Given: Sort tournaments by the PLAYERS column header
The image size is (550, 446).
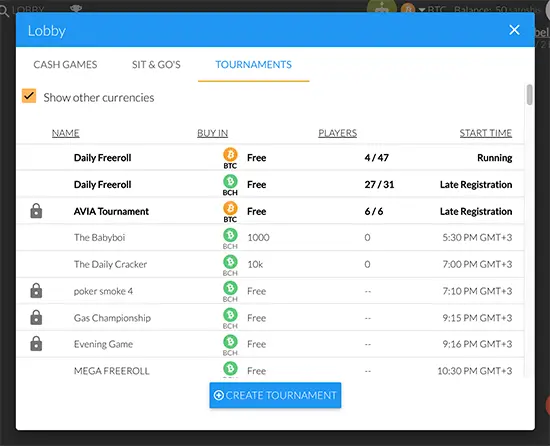Looking at the screenshot, I should [x=337, y=133].
